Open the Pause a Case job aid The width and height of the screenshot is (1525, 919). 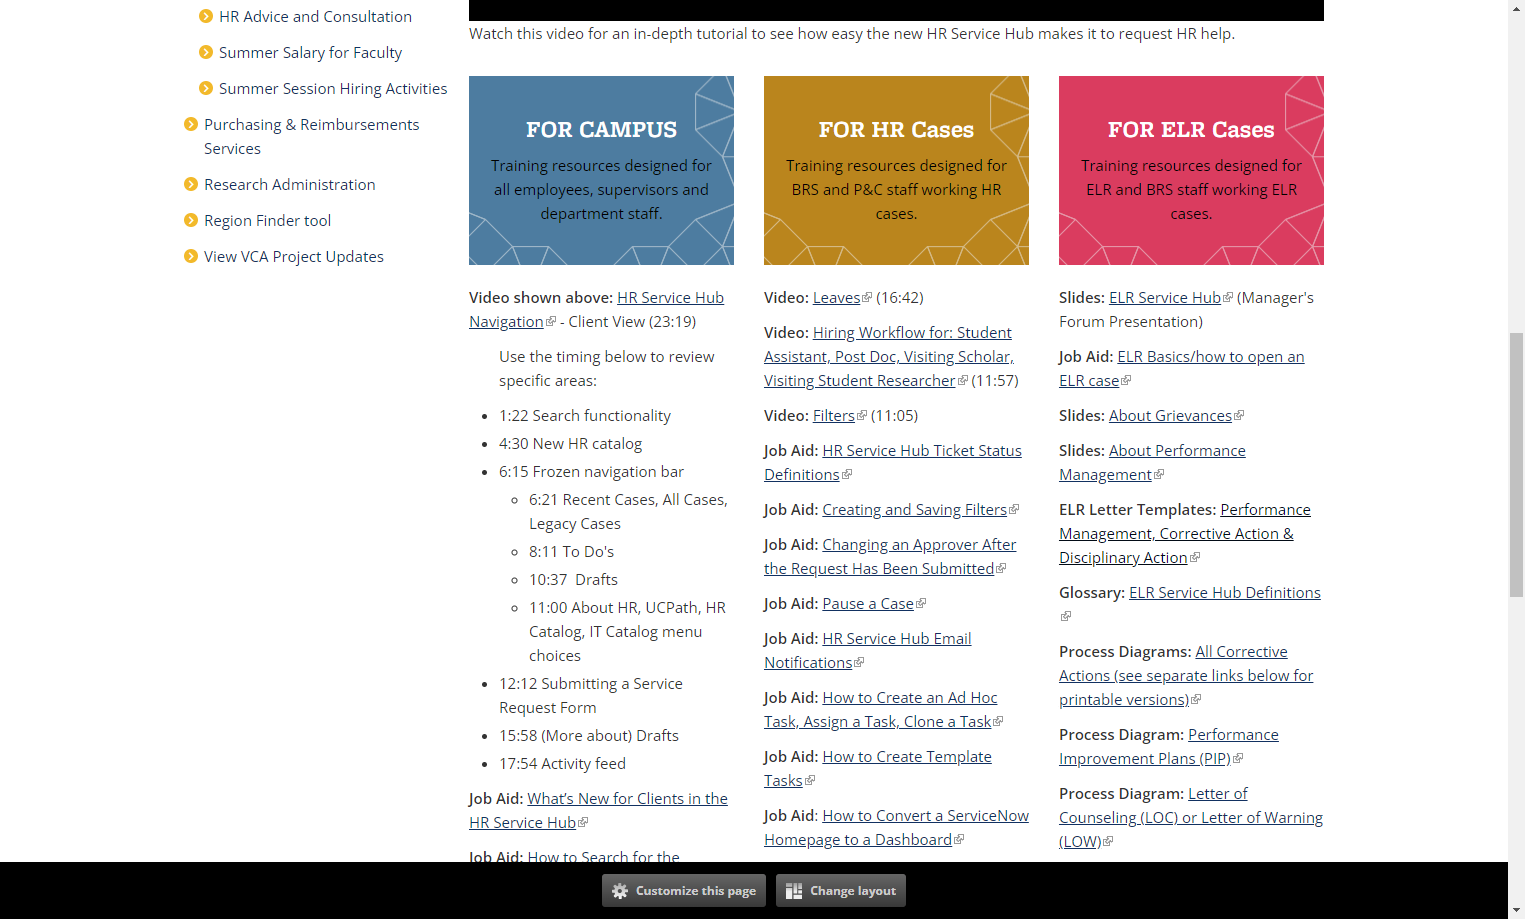(868, 604)
